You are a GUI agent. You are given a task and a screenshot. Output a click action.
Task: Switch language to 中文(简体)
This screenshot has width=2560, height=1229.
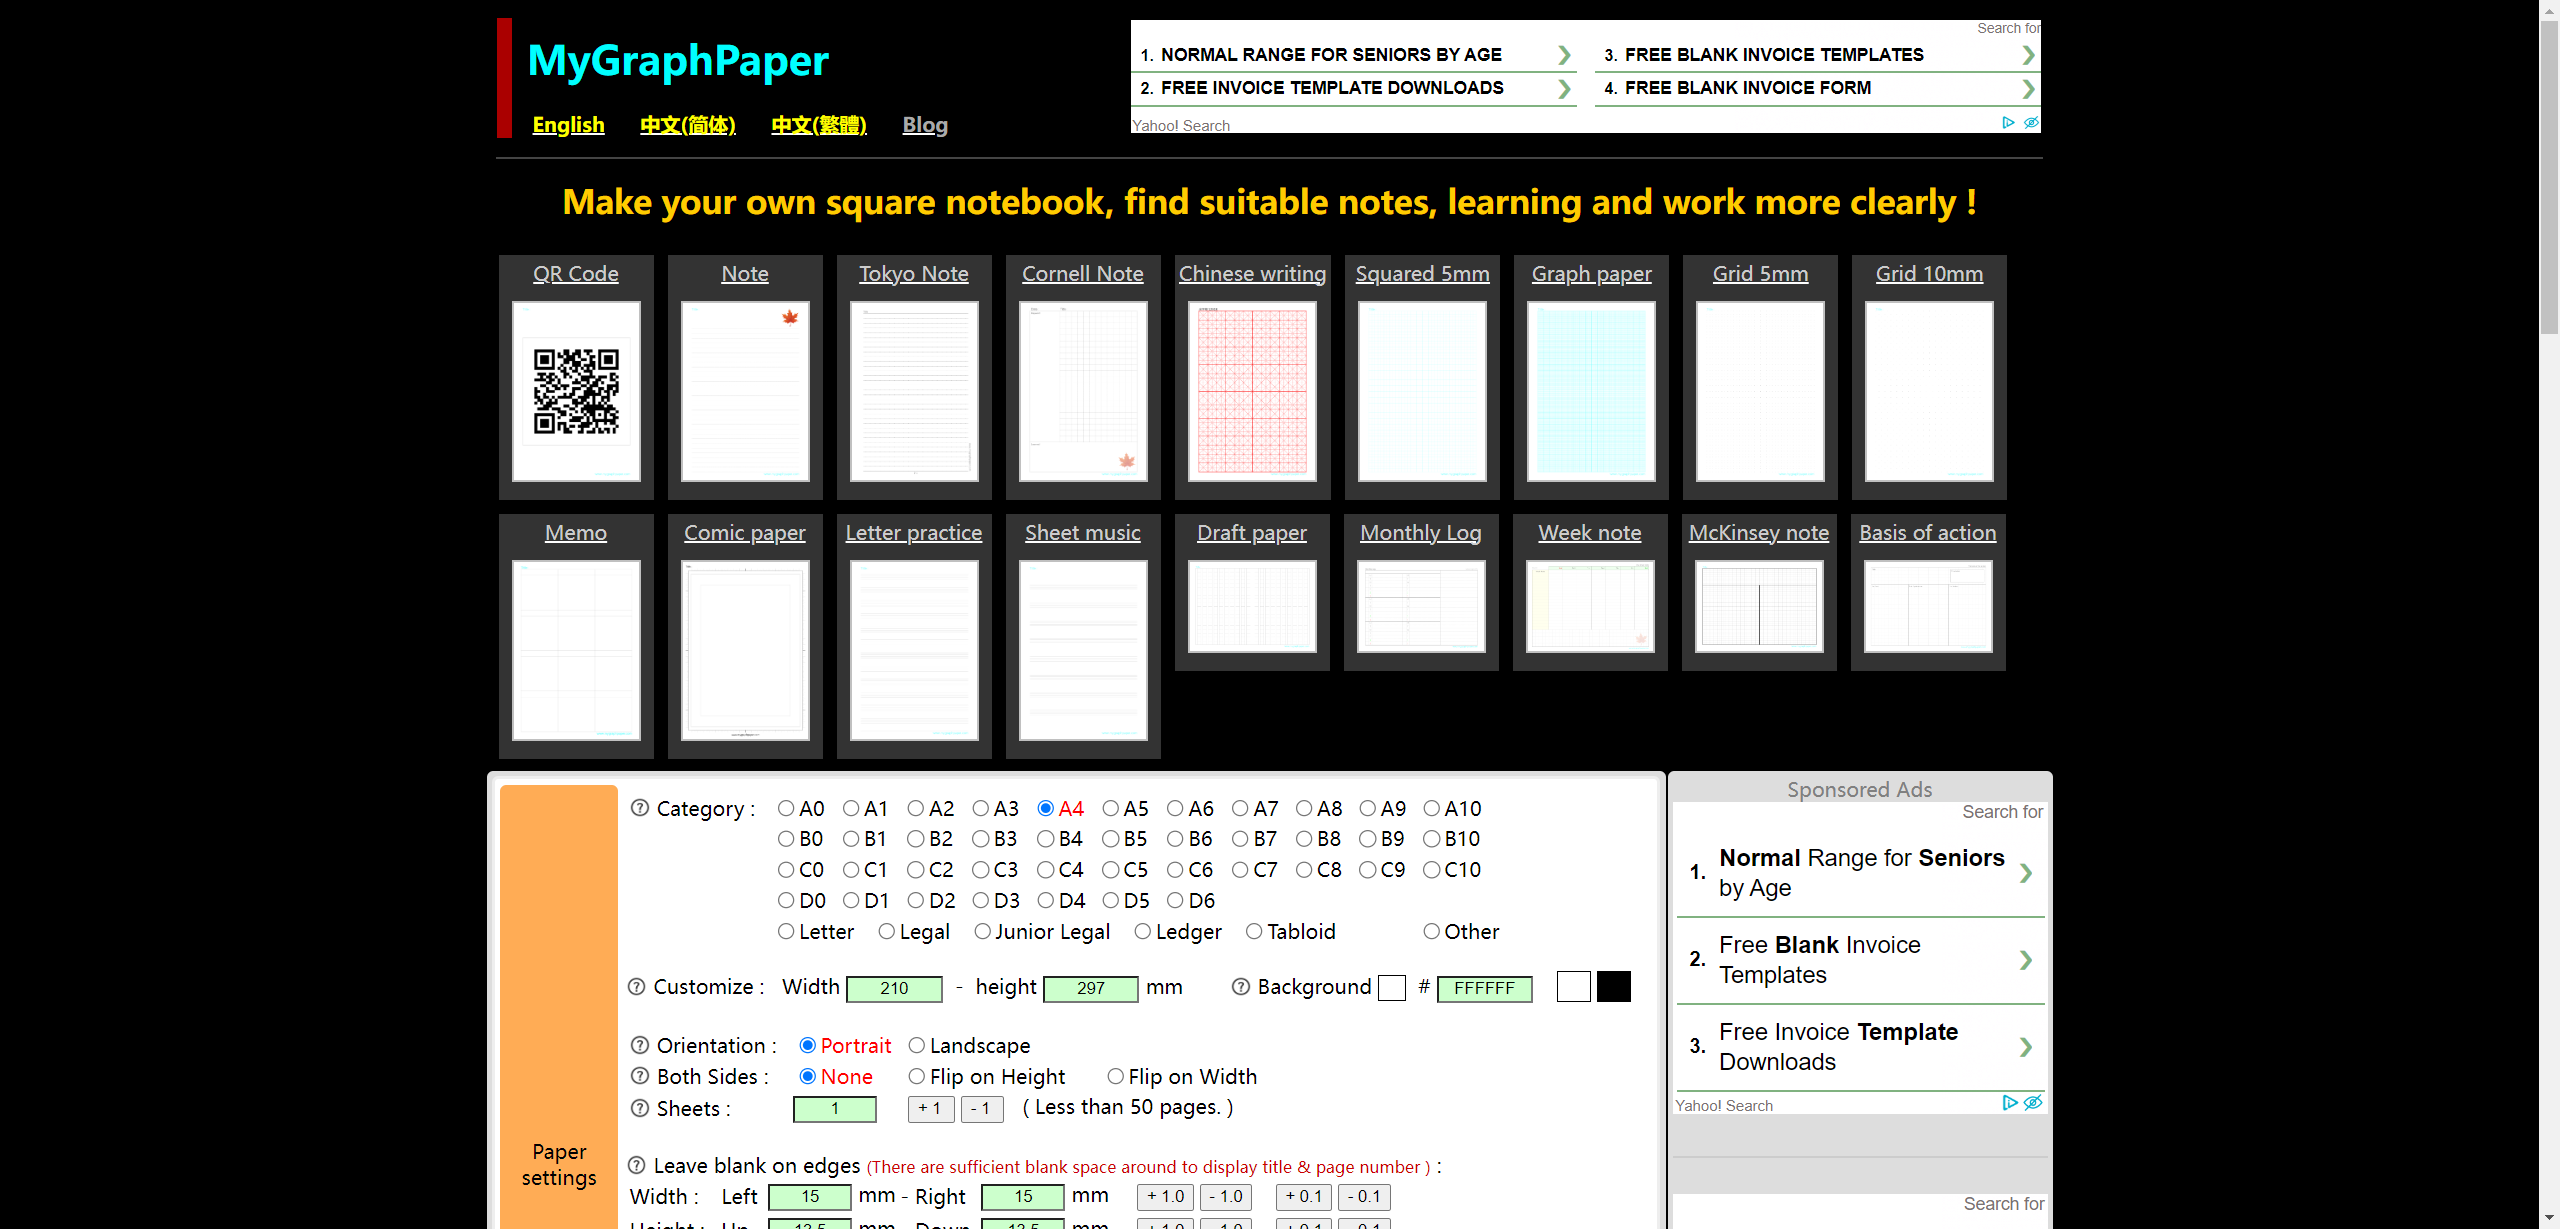(688, 125)
